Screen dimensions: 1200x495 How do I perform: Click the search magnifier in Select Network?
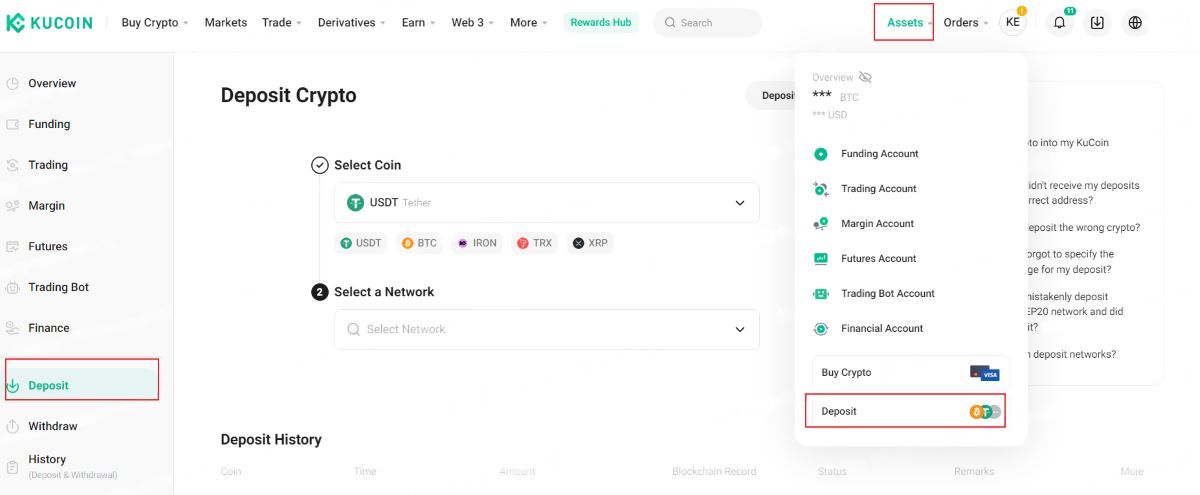(x=354, y=329)
